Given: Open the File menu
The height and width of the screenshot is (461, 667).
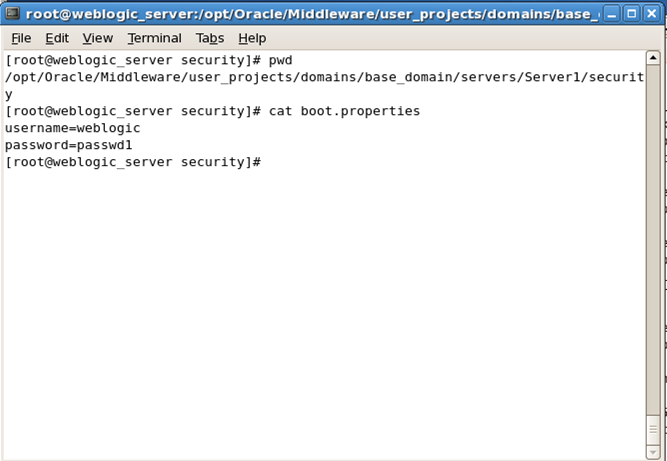Looking at the screenshot, I should coord(21,38).
